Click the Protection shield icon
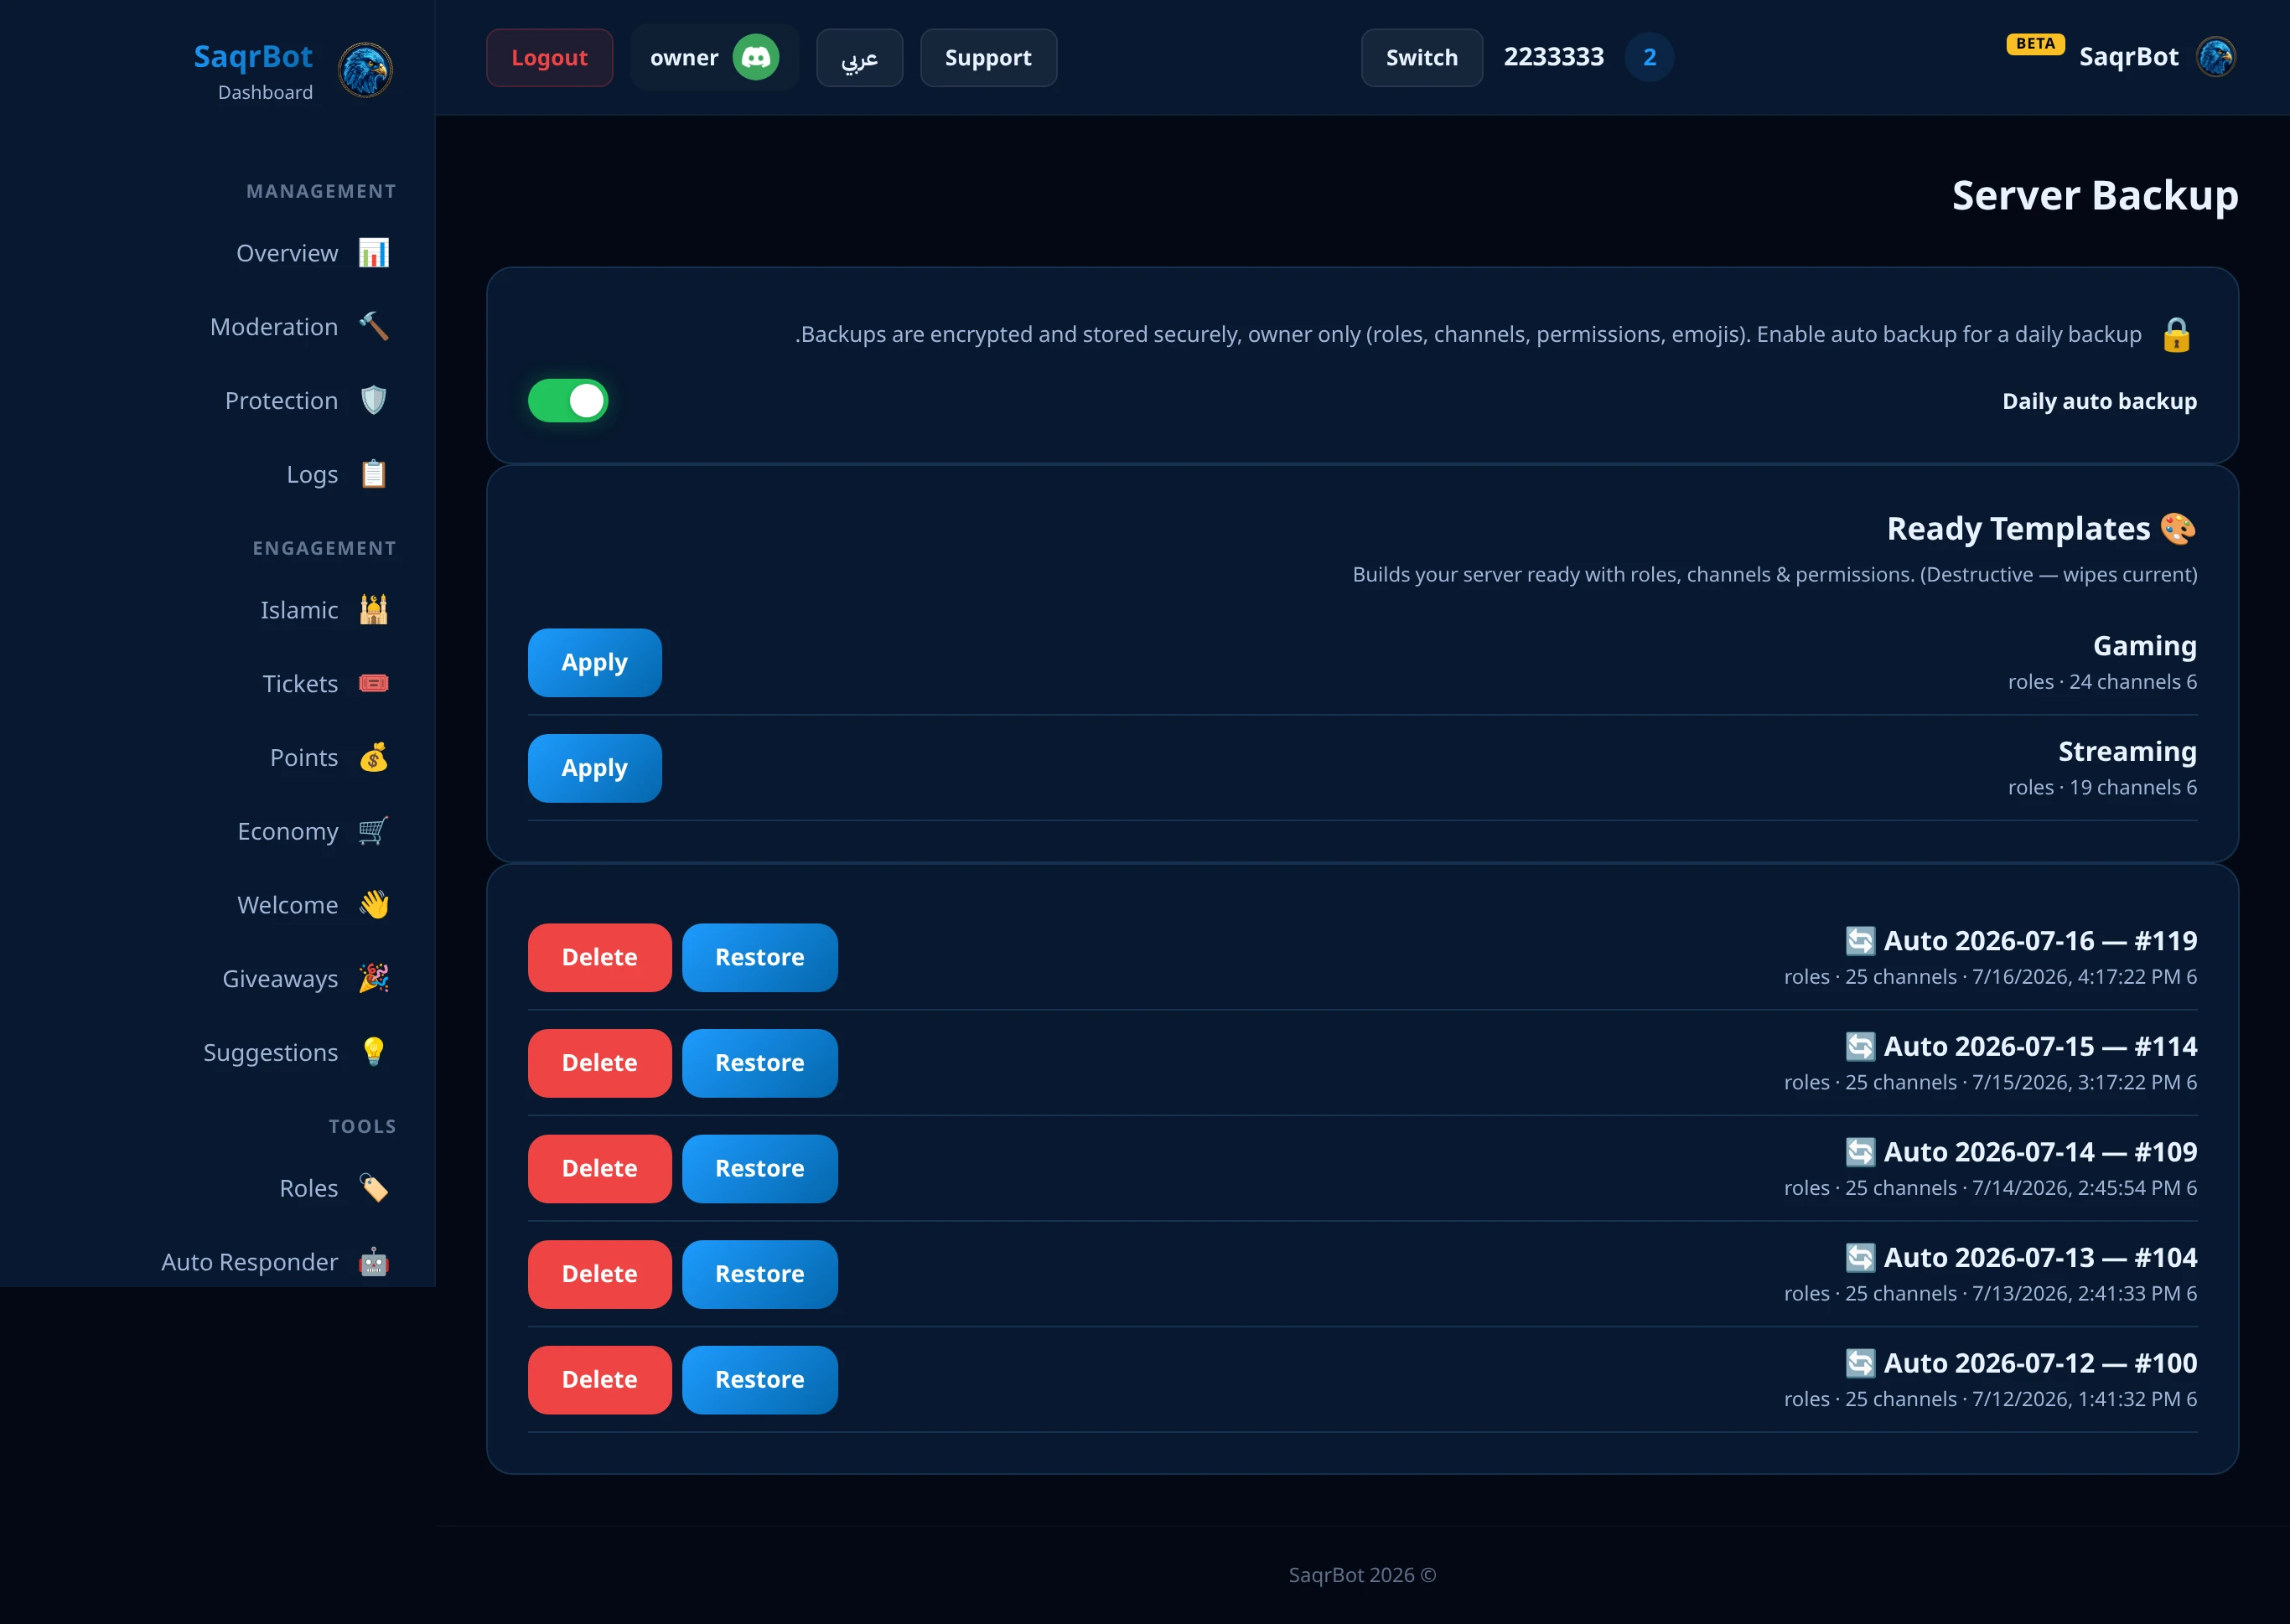The image size is (2290, 1624). pyautogui.click(x=374, y=401)
